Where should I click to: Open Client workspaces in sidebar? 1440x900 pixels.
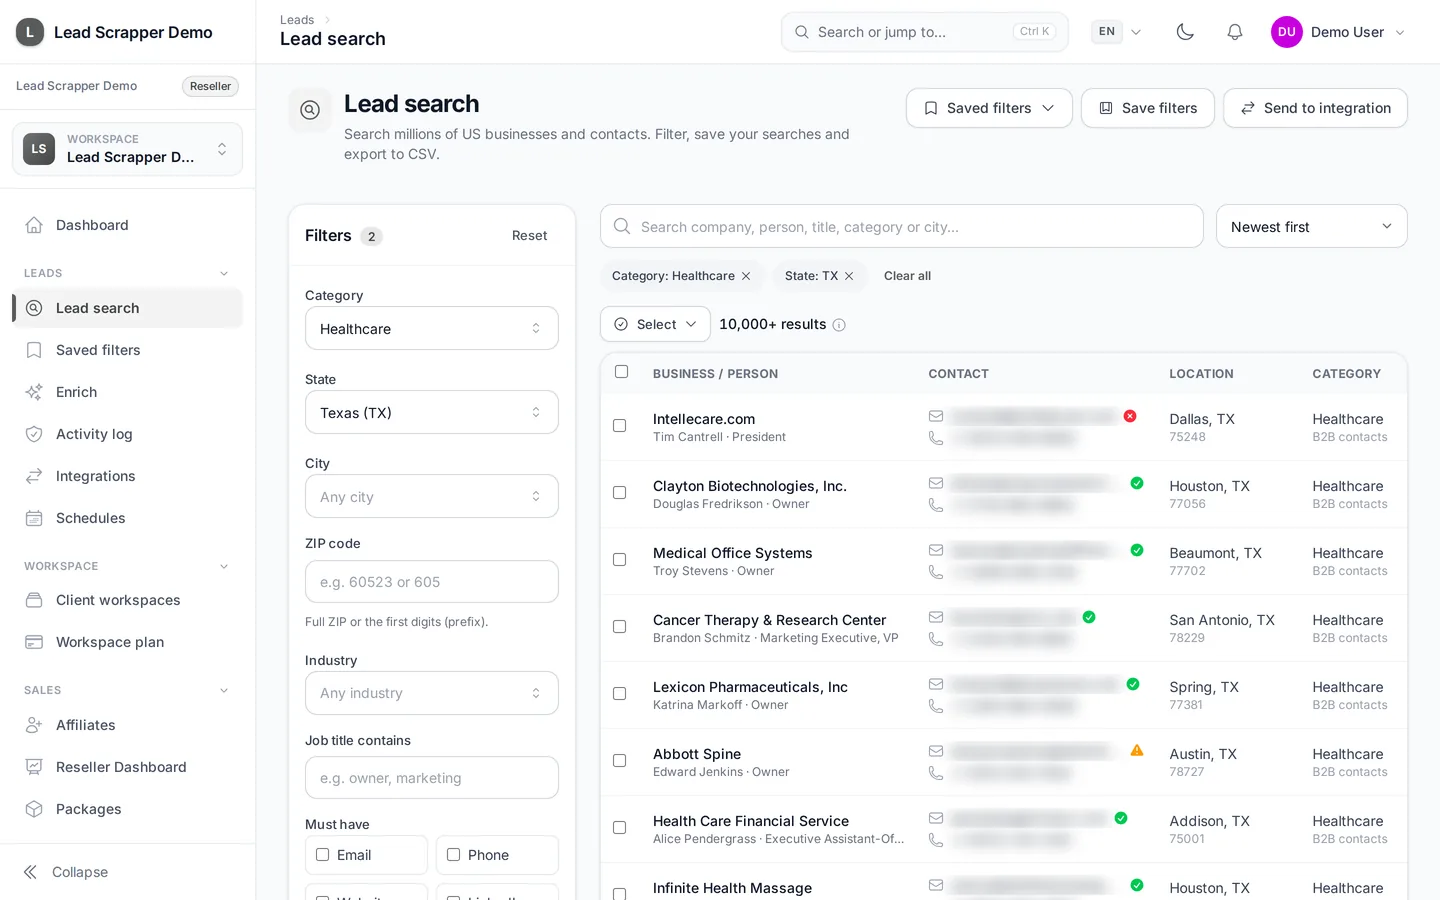click(x=127, y=600)
